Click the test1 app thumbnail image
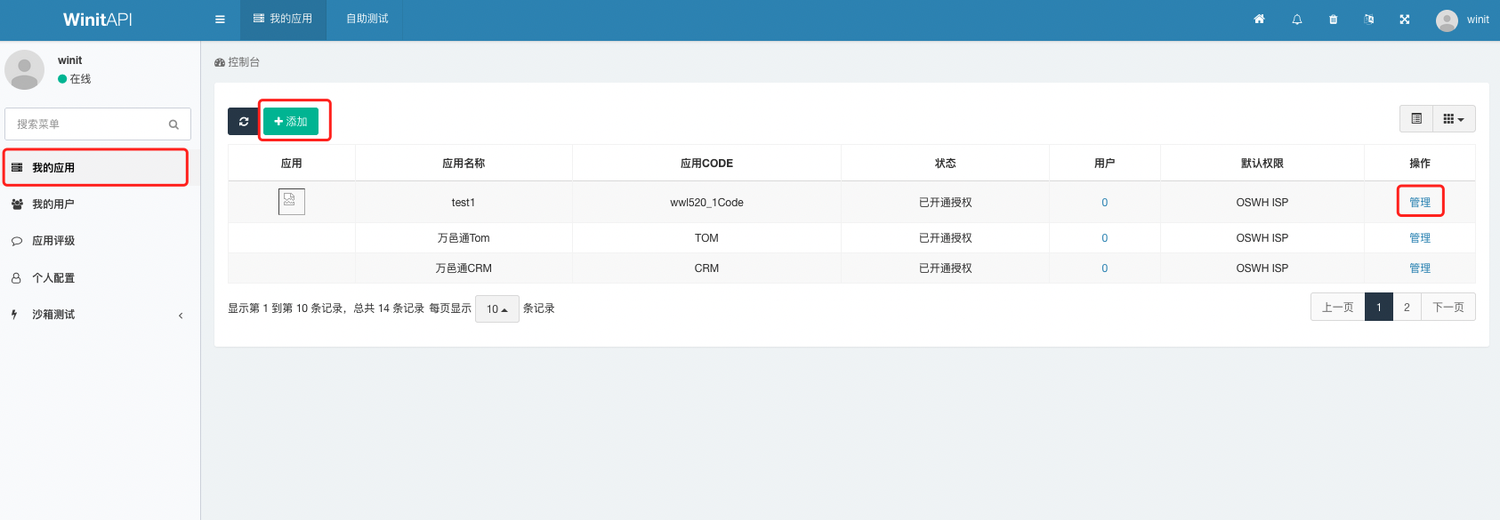1500x520 pixels. pos(291,202)
